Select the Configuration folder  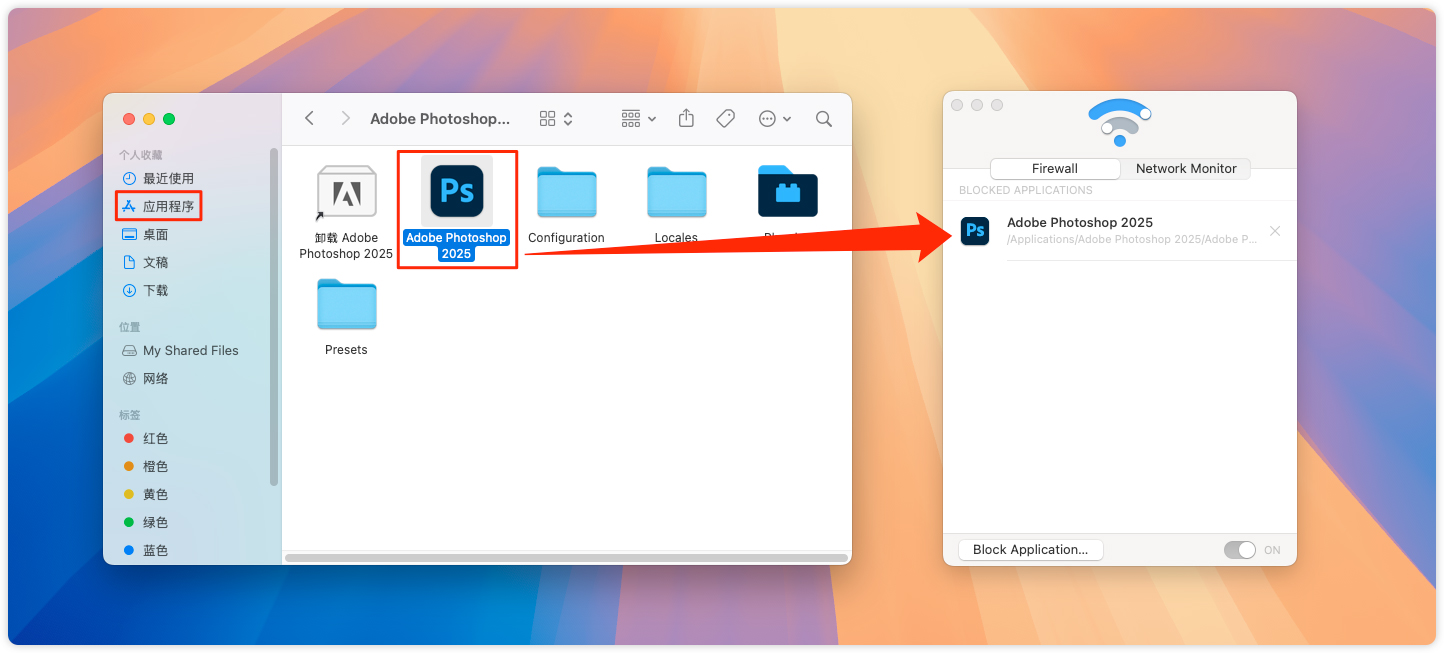click(566, 205)
